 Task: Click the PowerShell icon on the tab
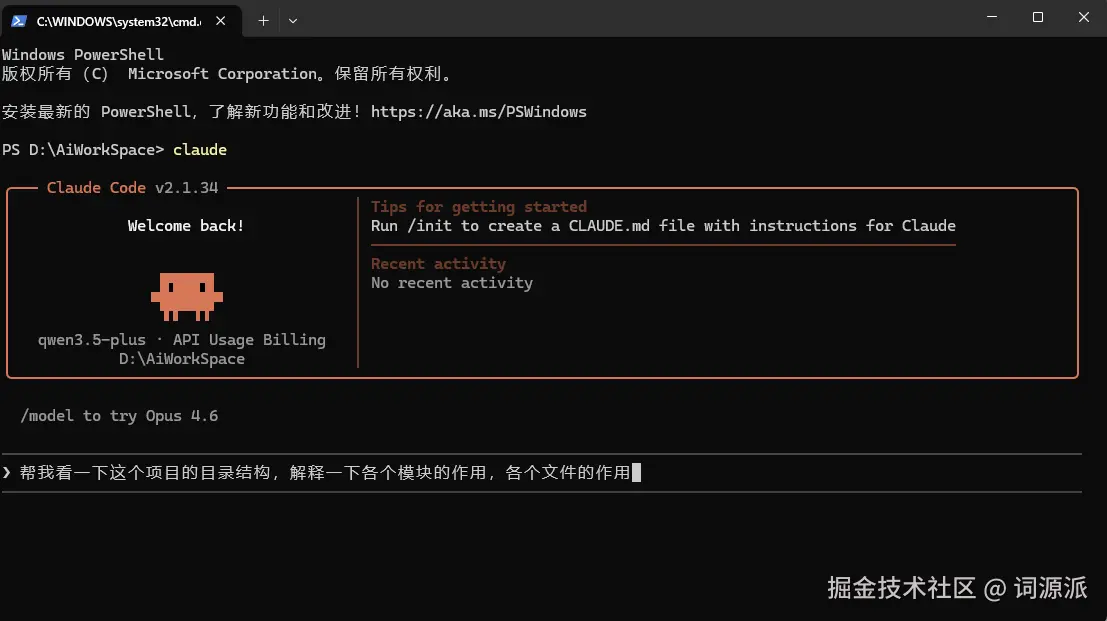coord(19,21)
